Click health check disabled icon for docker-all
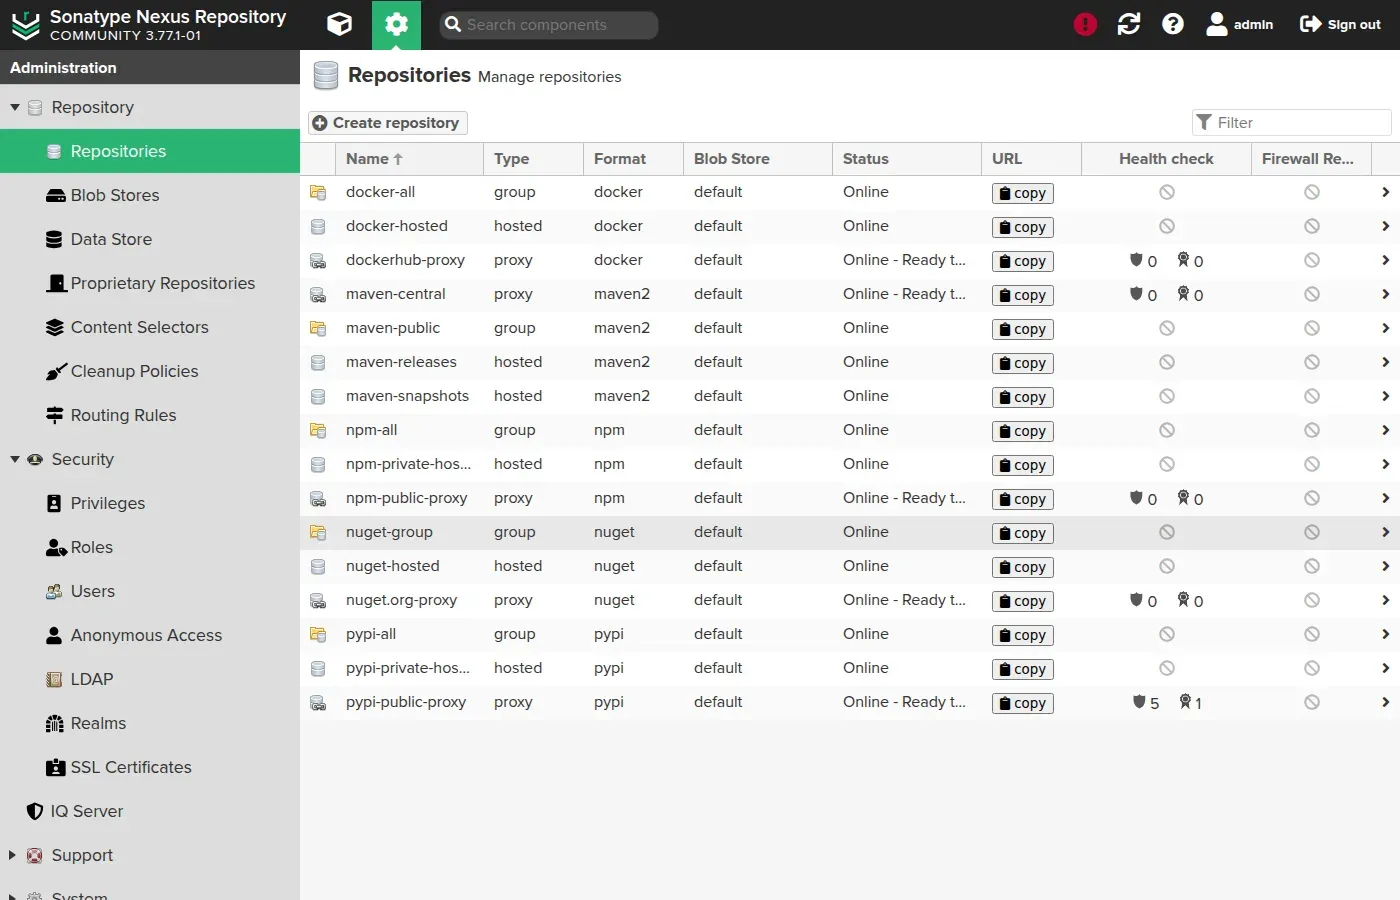Screen dimensions: 1400x900 tap(1167, 192)
